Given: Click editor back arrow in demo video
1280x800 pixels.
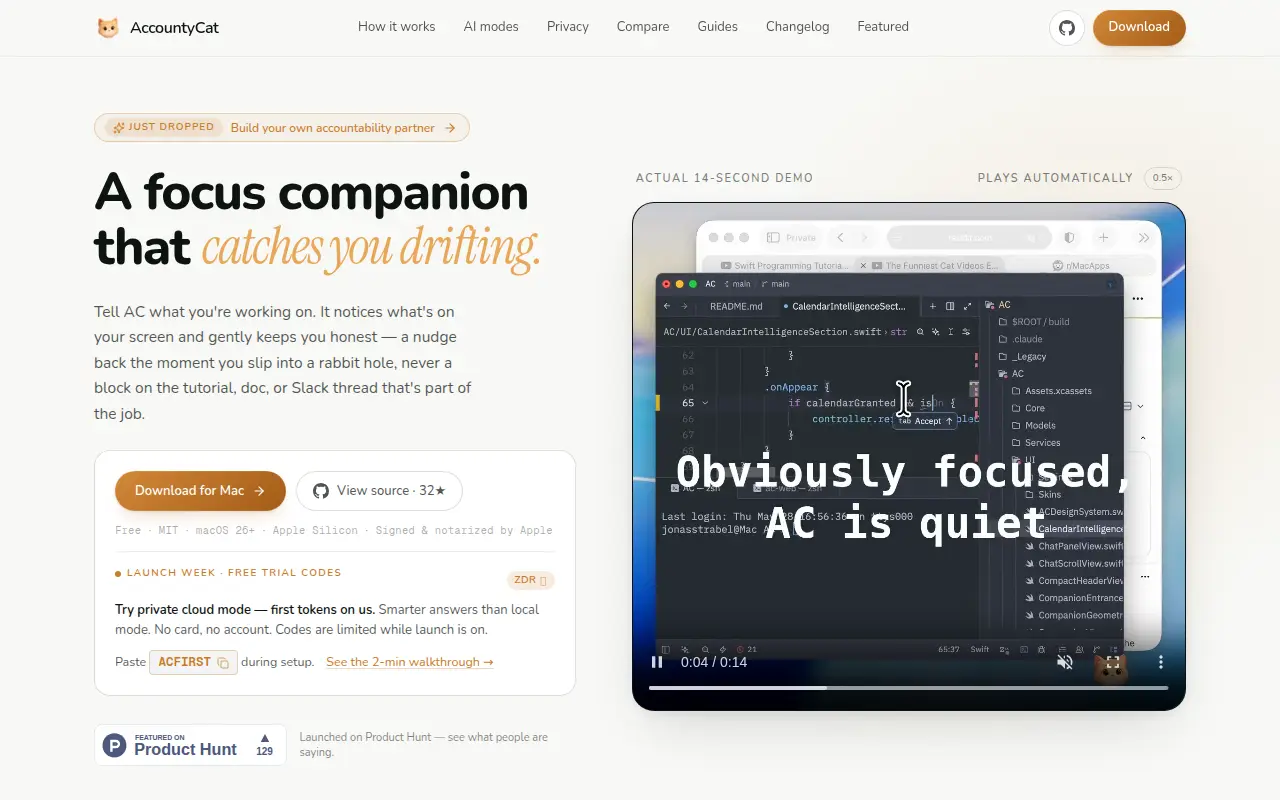Looking at the screenshot, I should click(x=667, y=306).
